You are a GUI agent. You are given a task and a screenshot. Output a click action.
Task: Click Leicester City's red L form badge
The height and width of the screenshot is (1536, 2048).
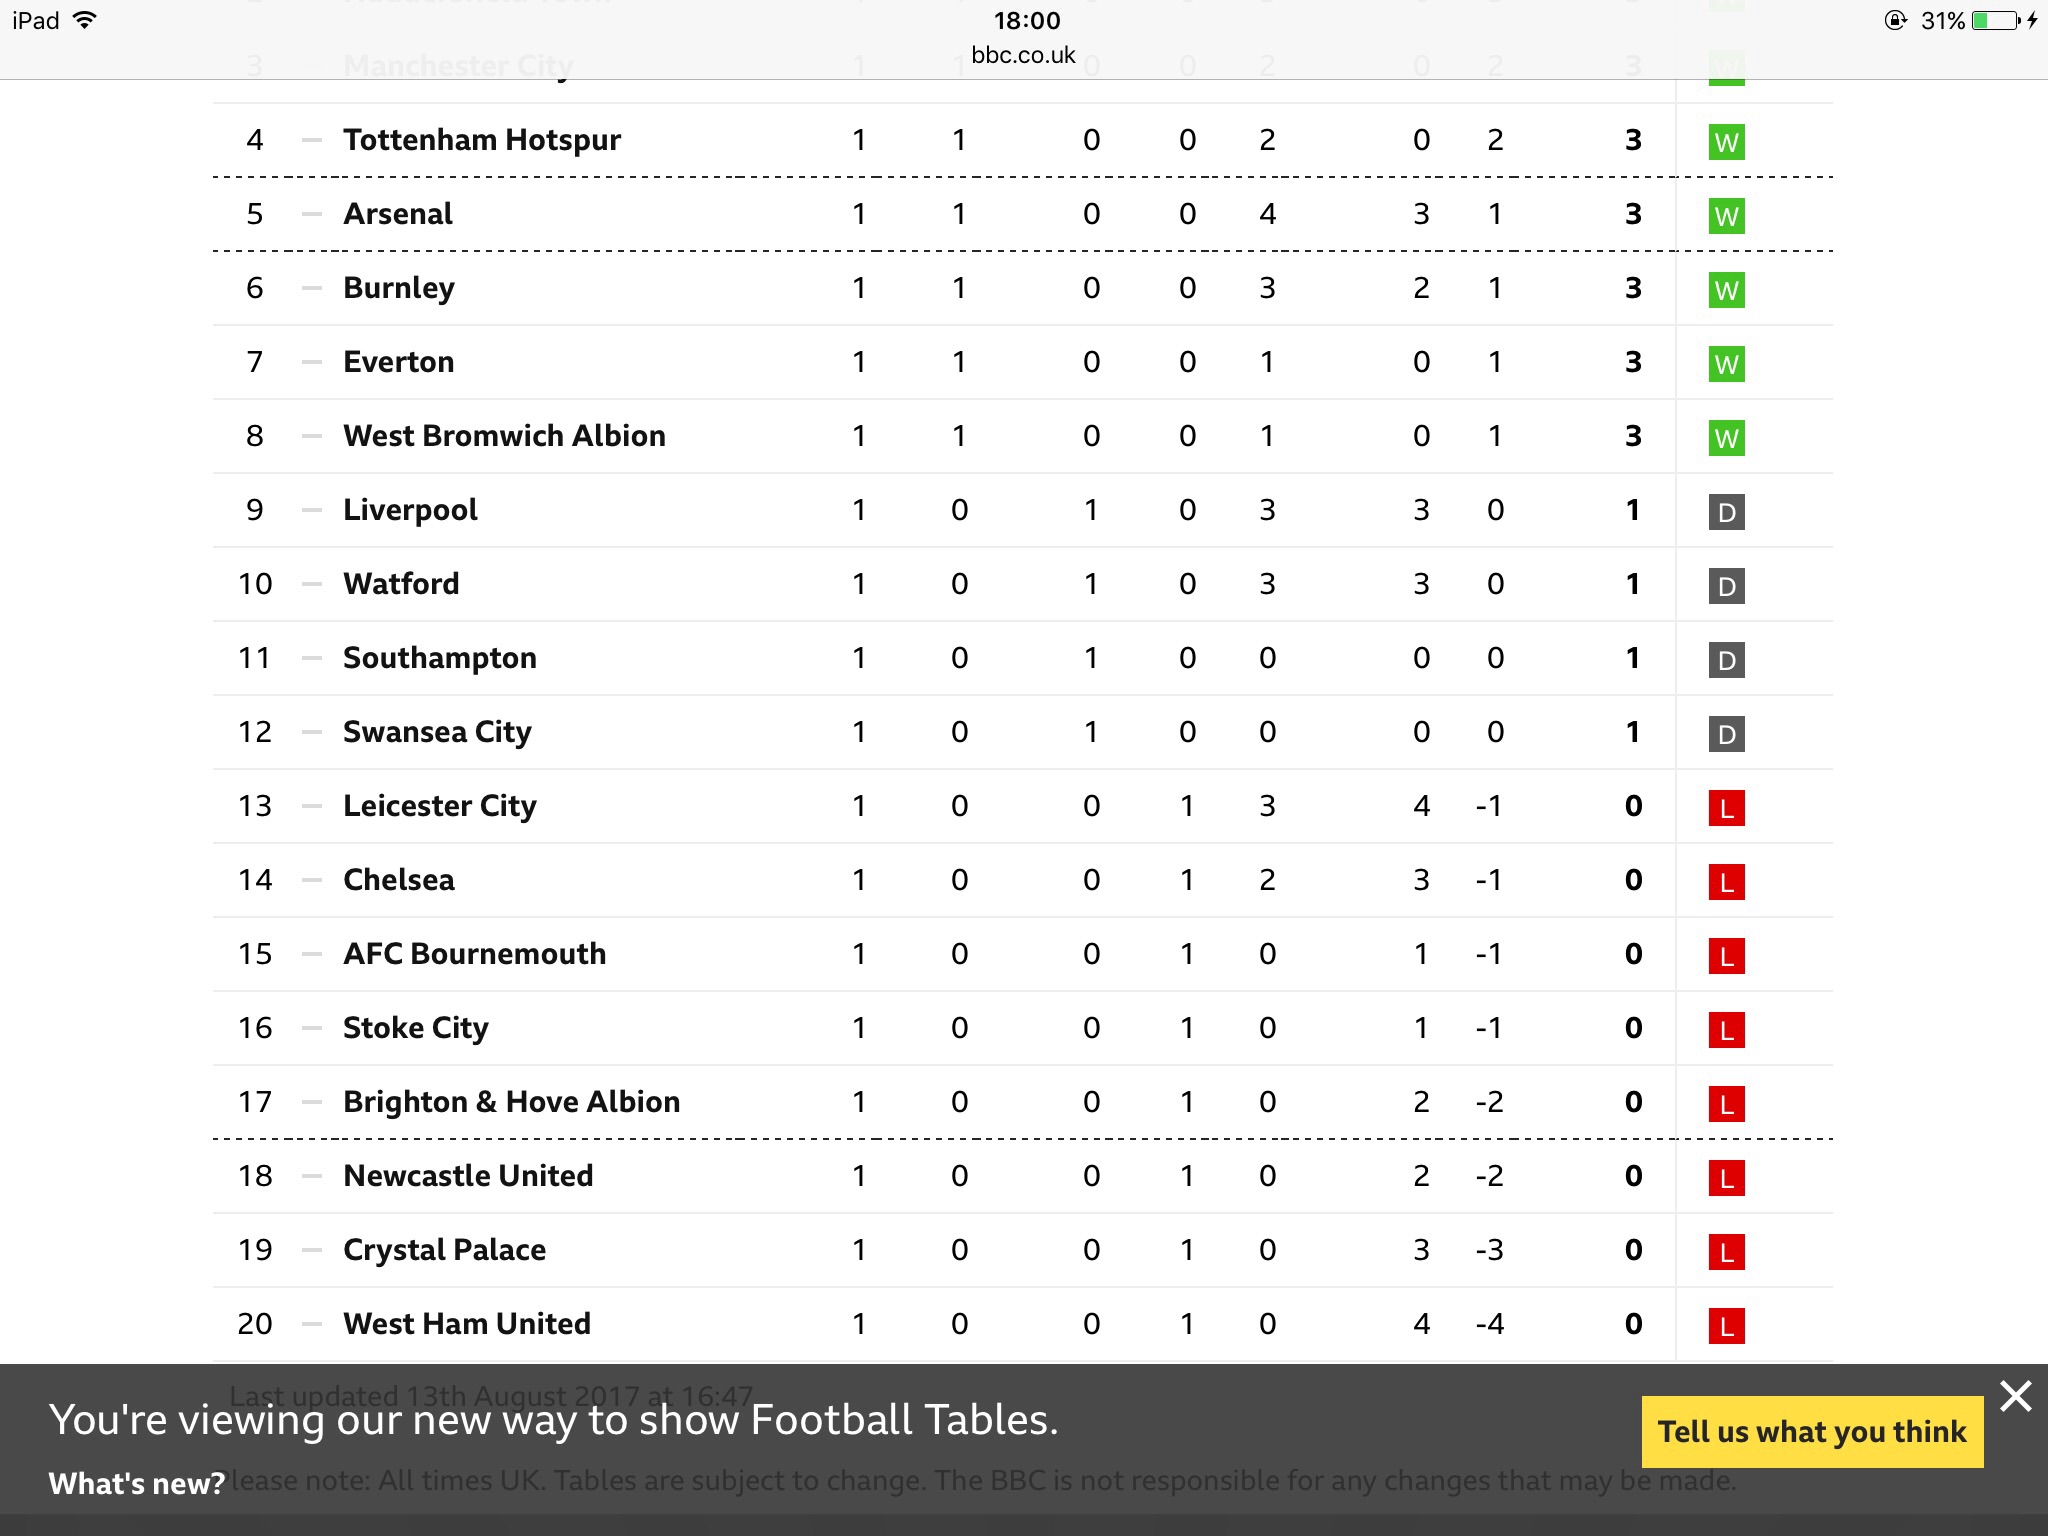coord(1726,808)
